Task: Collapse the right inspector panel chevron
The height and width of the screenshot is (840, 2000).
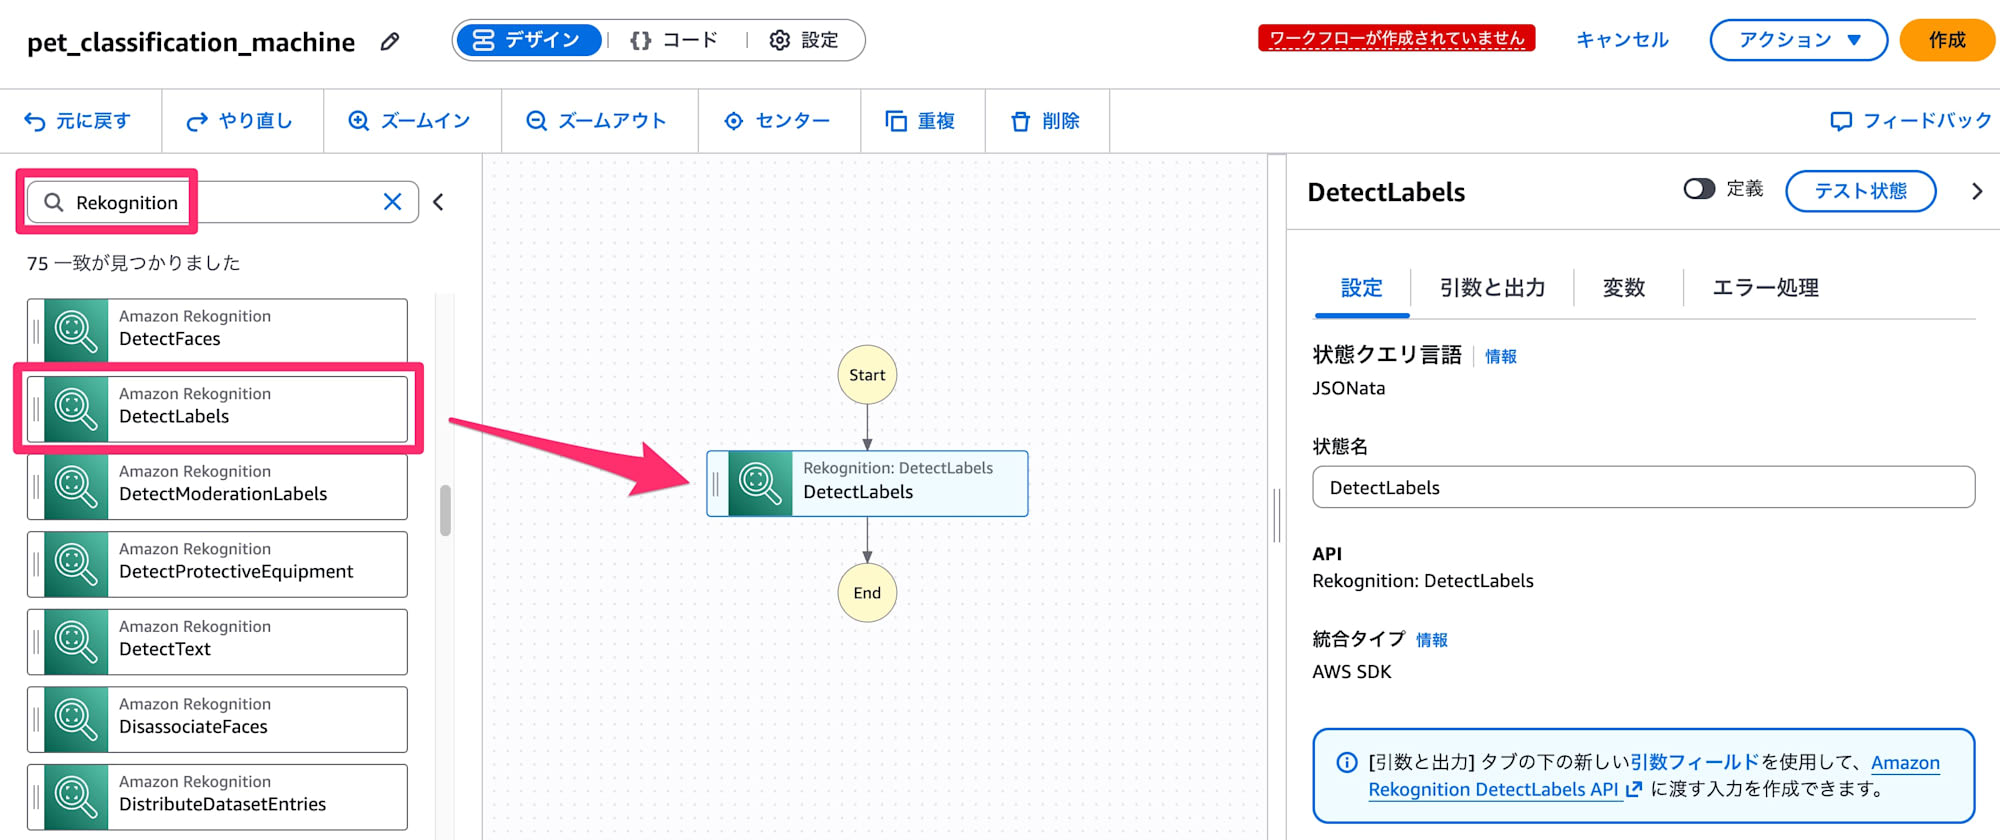Action: [x=1976, y=191]
